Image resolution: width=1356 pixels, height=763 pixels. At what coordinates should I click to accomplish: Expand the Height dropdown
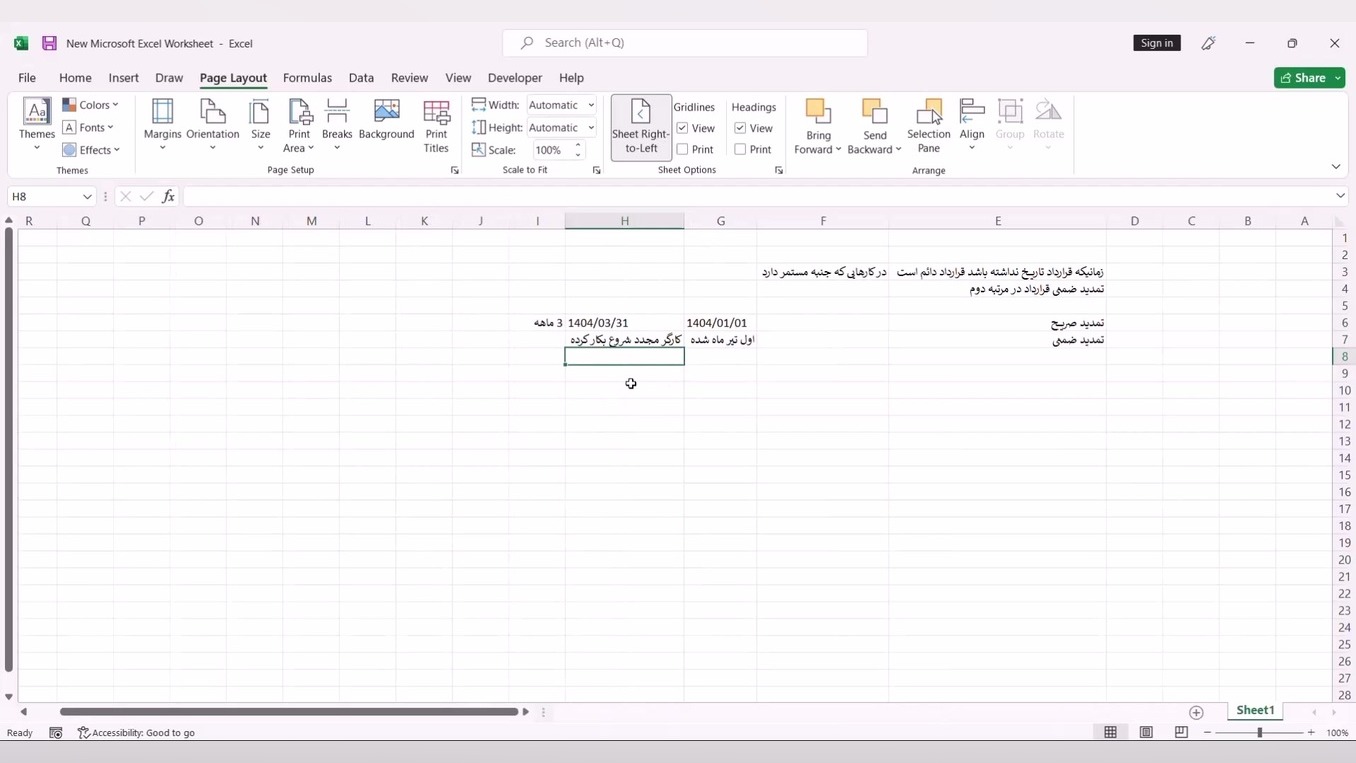click(591, 128)
